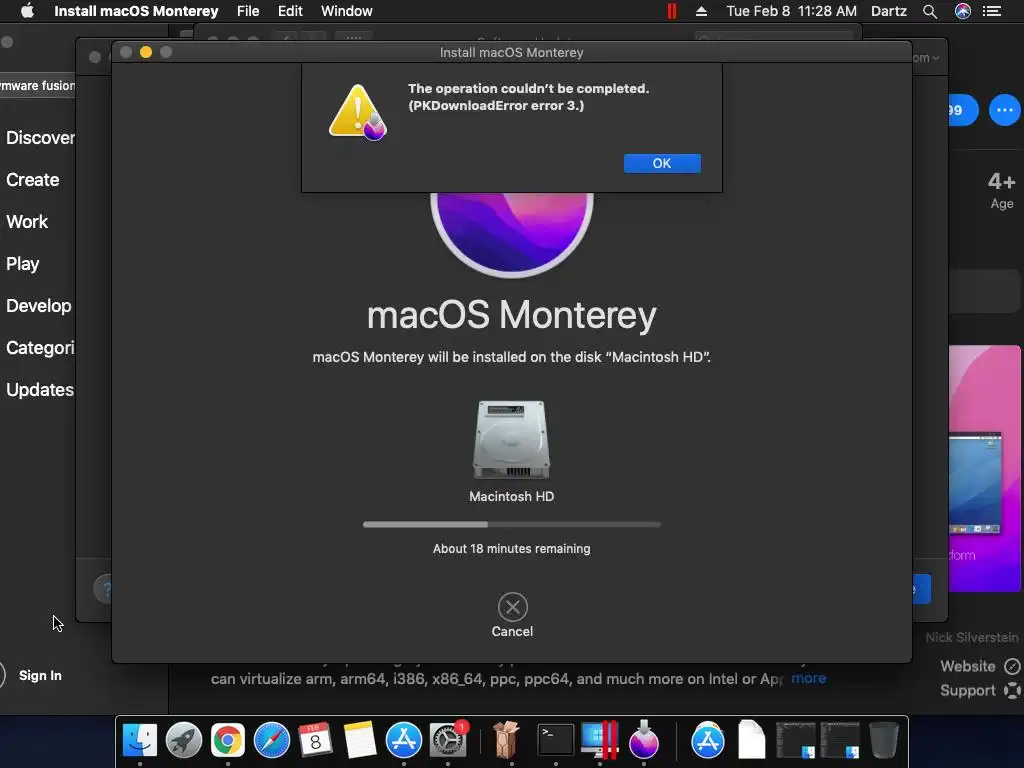The image size is (1024, 768).
Task: Open the Trash in the Dock
Action: [884, 740]
